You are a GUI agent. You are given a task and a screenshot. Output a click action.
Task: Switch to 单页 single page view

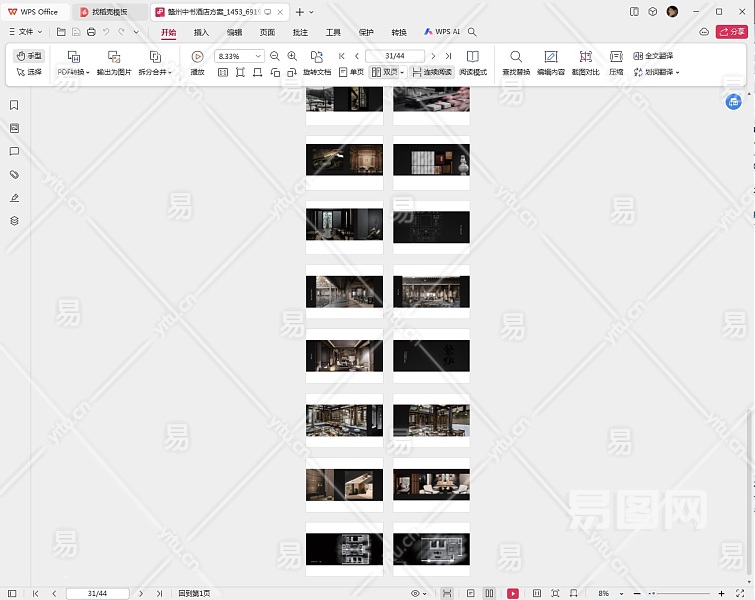point(350,73)
